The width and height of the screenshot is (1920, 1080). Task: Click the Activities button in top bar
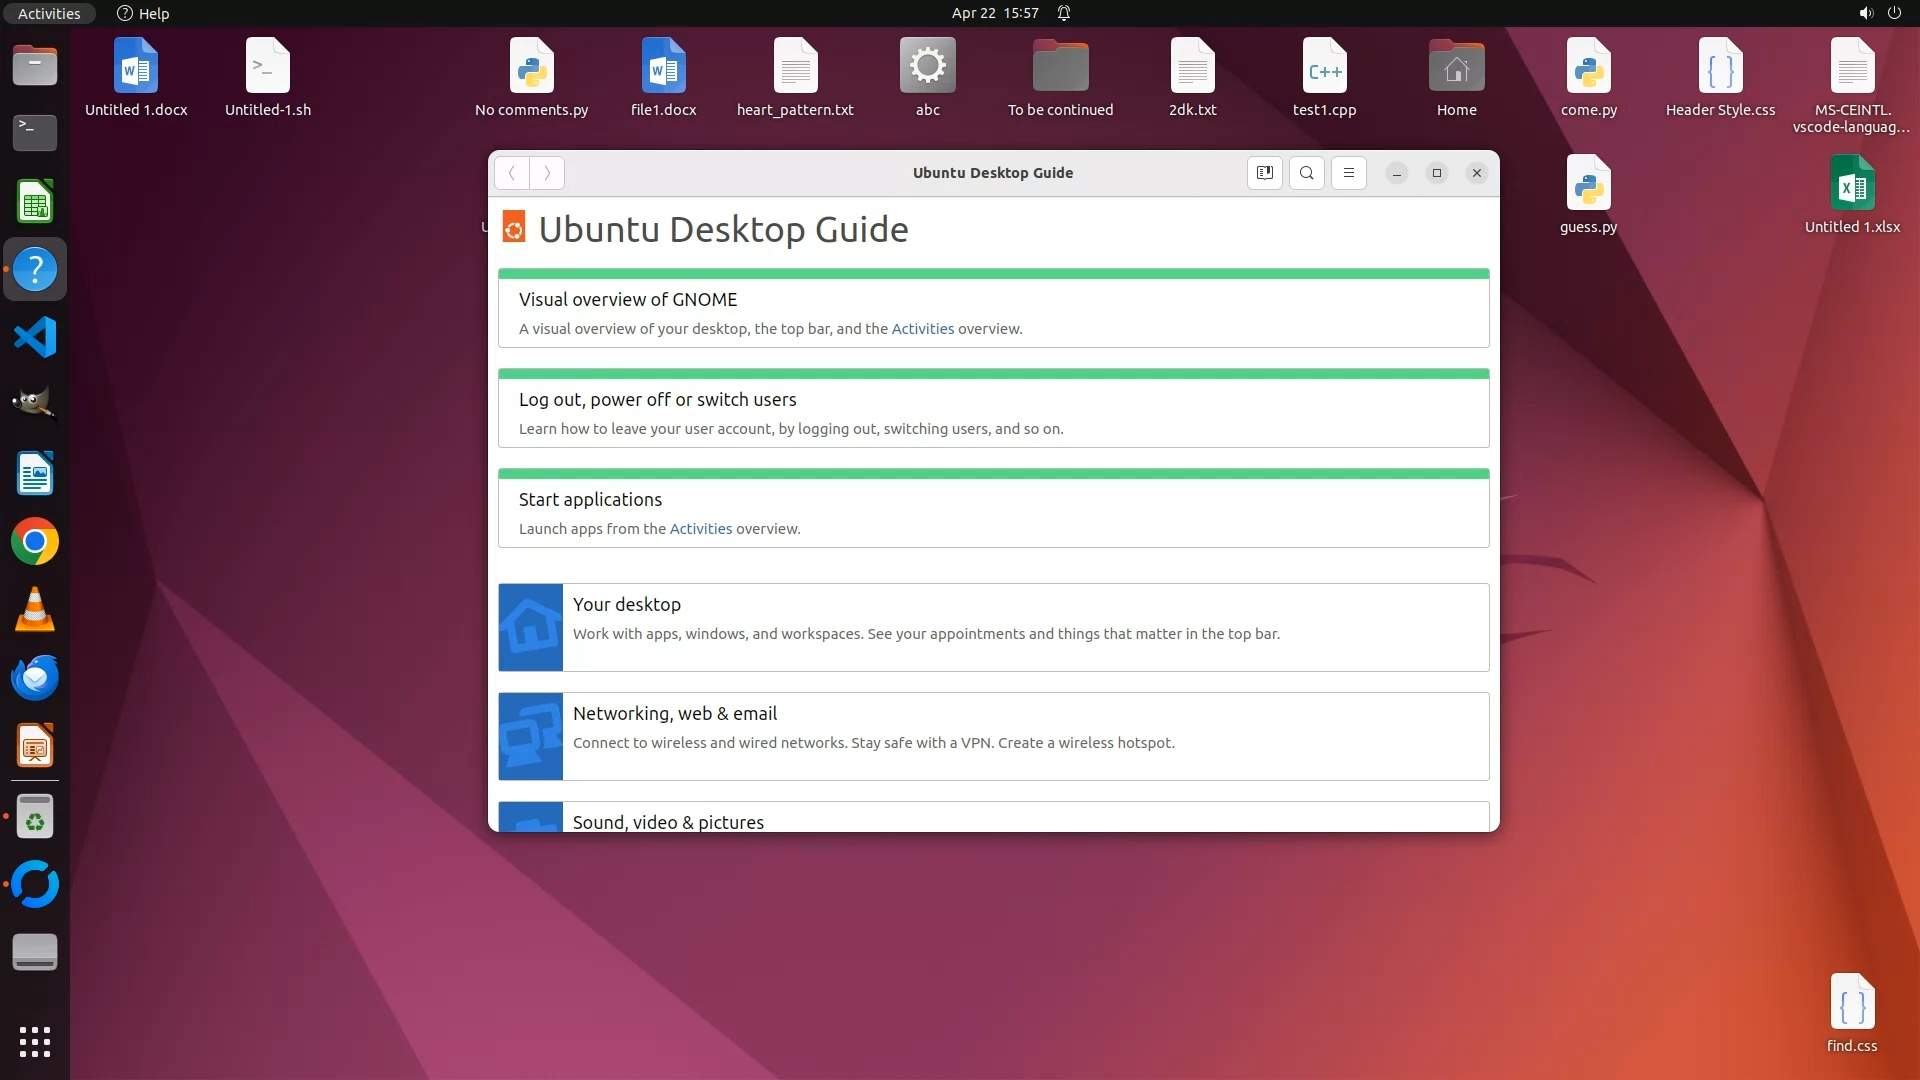click(49, 13)
